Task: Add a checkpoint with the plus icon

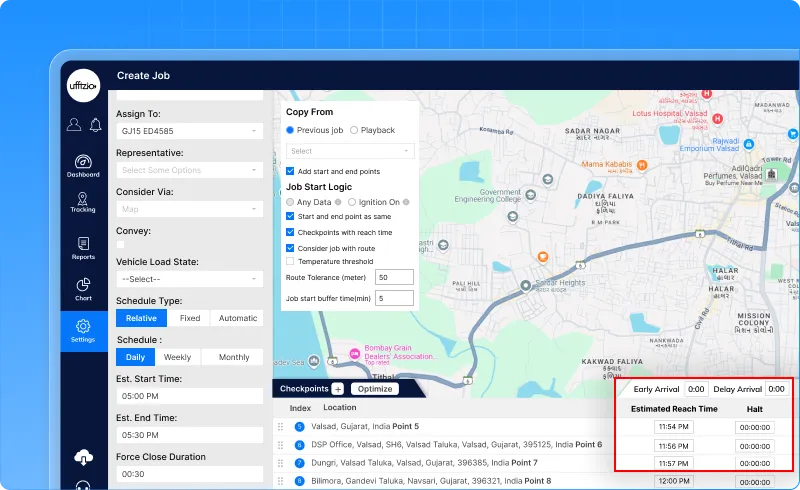Action: [x=337, y=389]
